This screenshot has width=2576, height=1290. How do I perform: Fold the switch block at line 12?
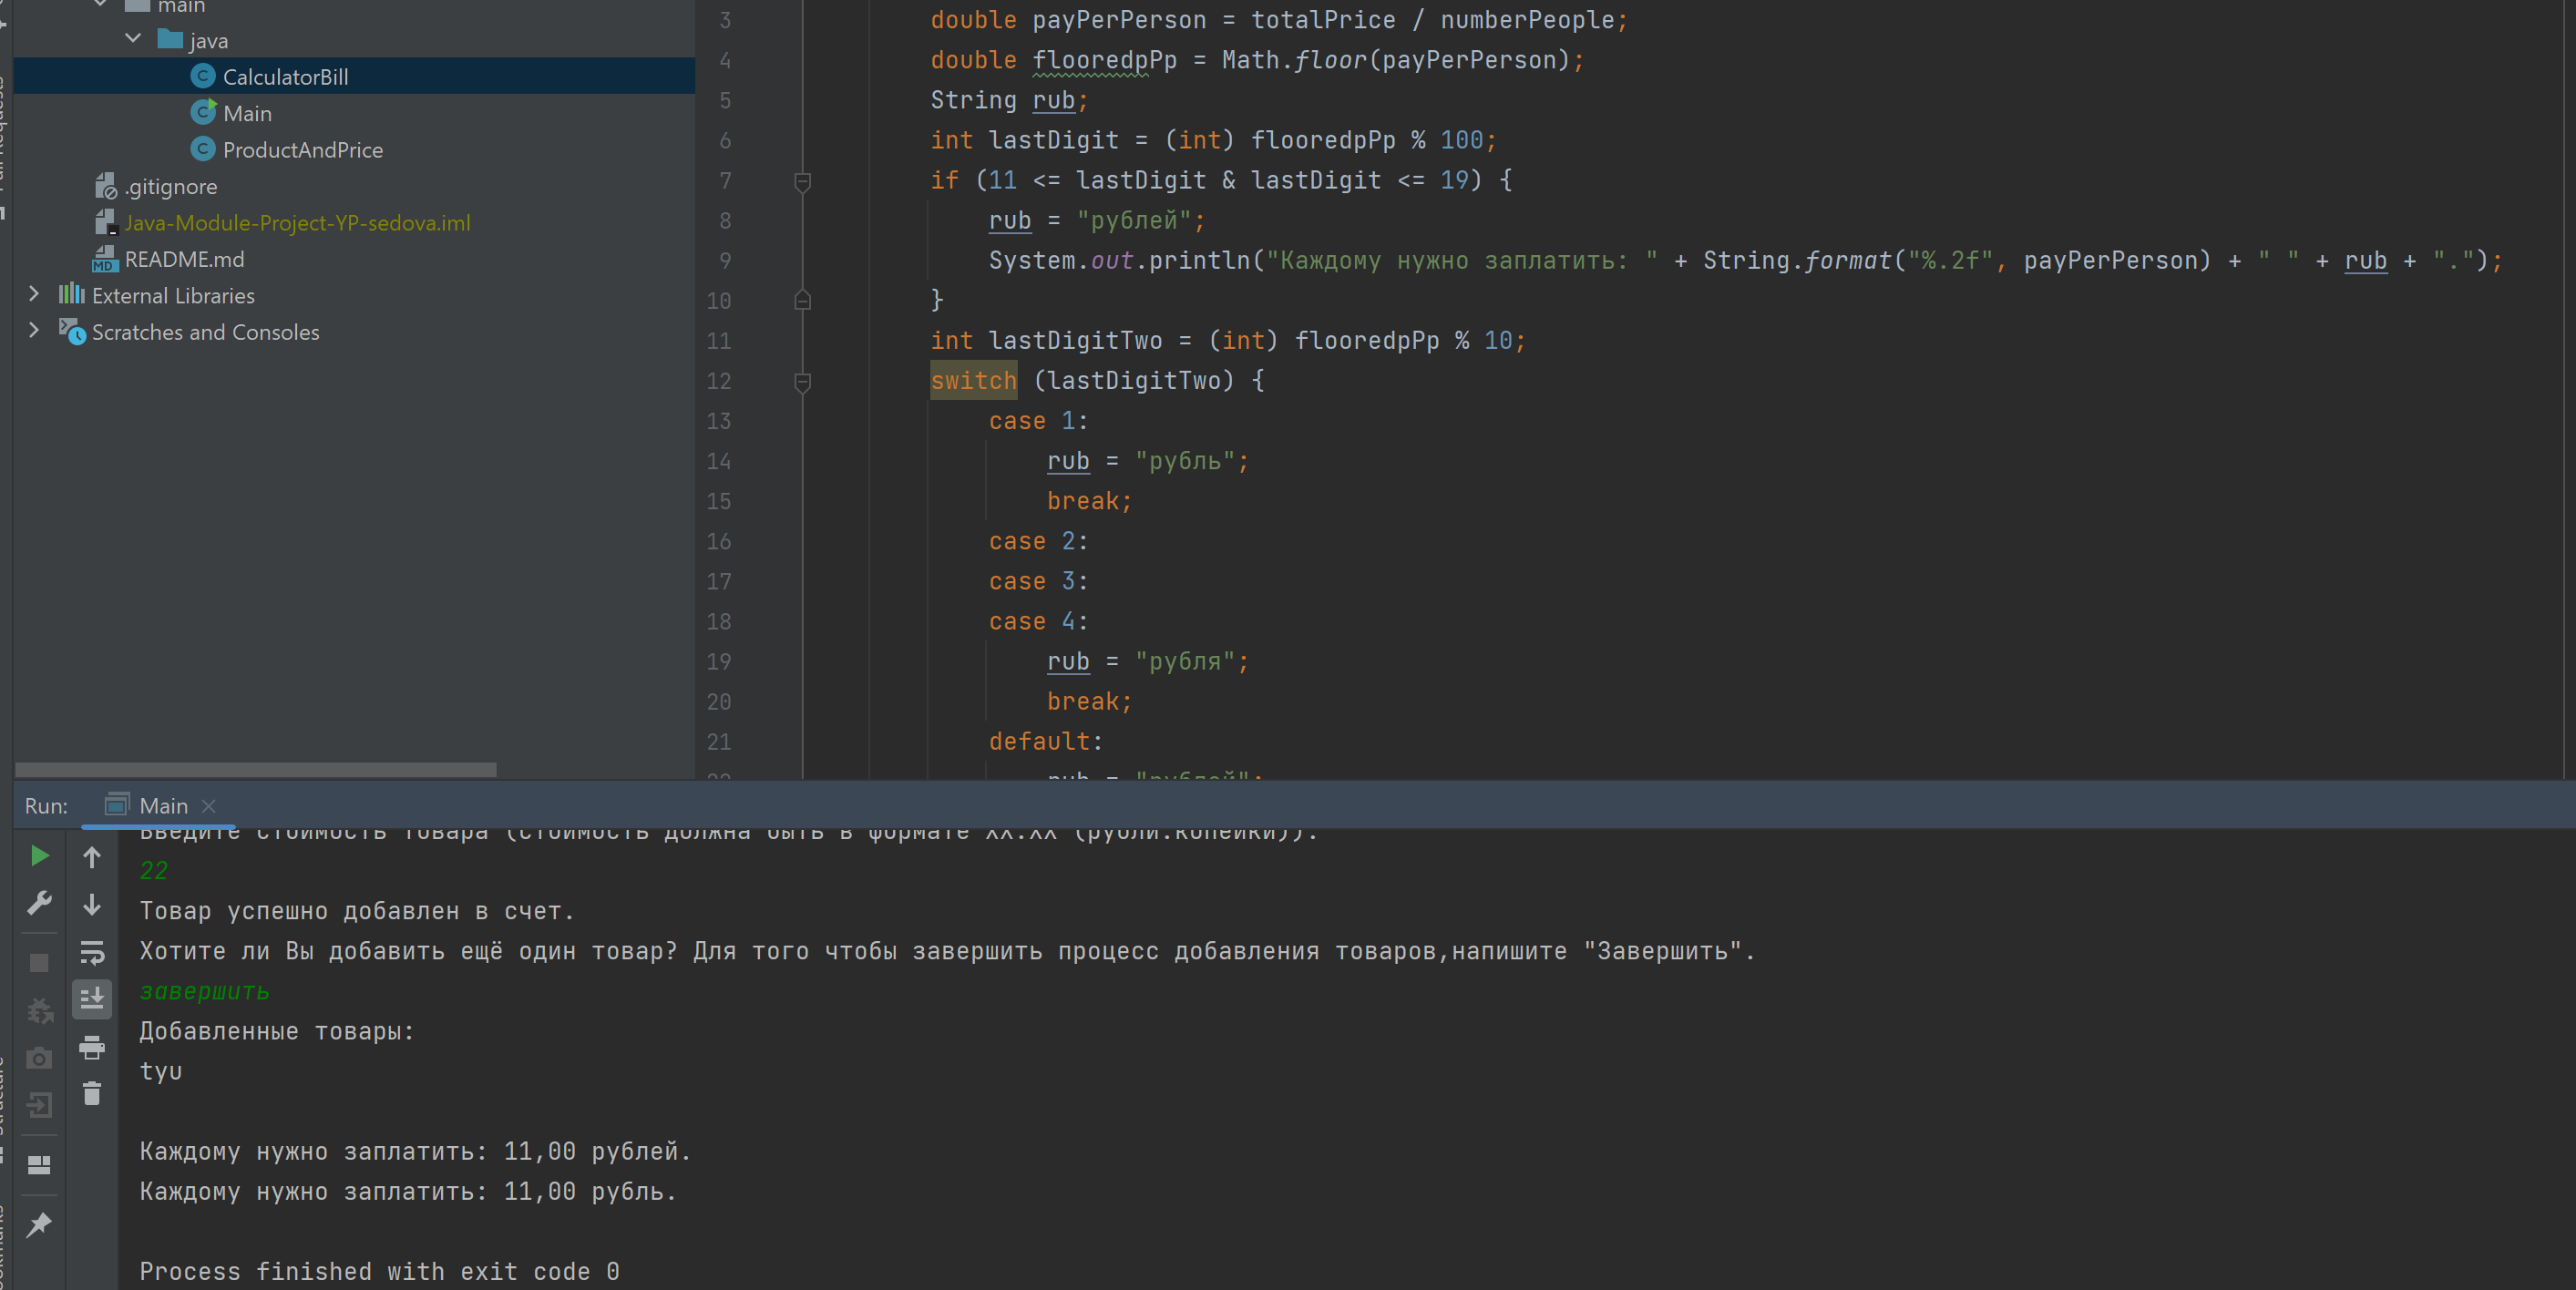[x=802, y=381]
